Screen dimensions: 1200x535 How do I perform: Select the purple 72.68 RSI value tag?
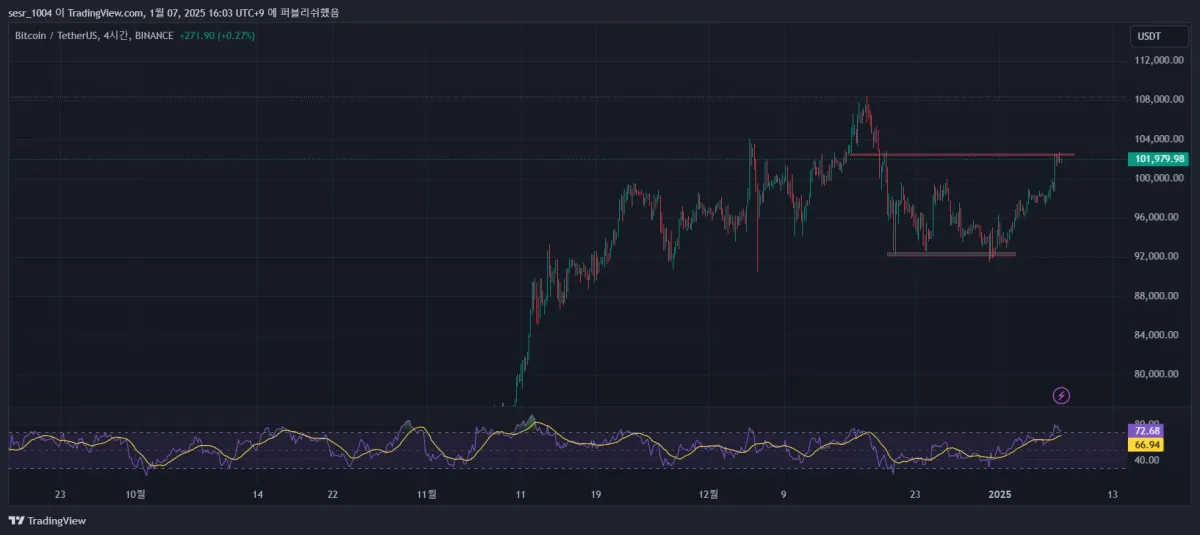[1144, 430]
